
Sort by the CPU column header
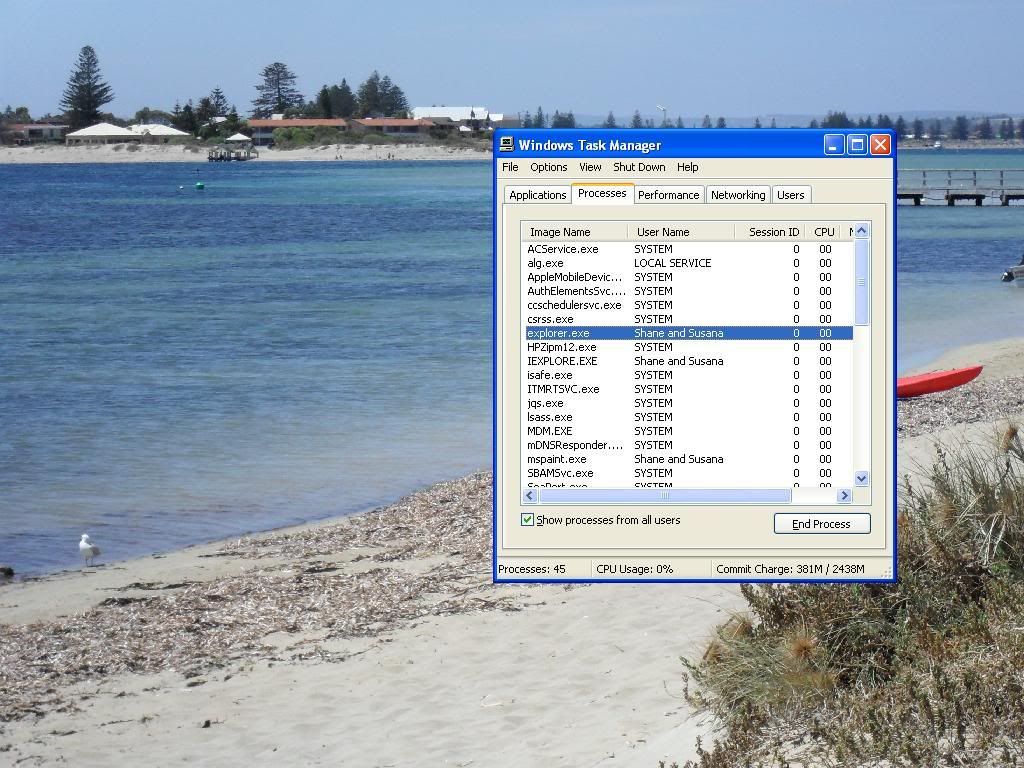click(x=824, y=232)
